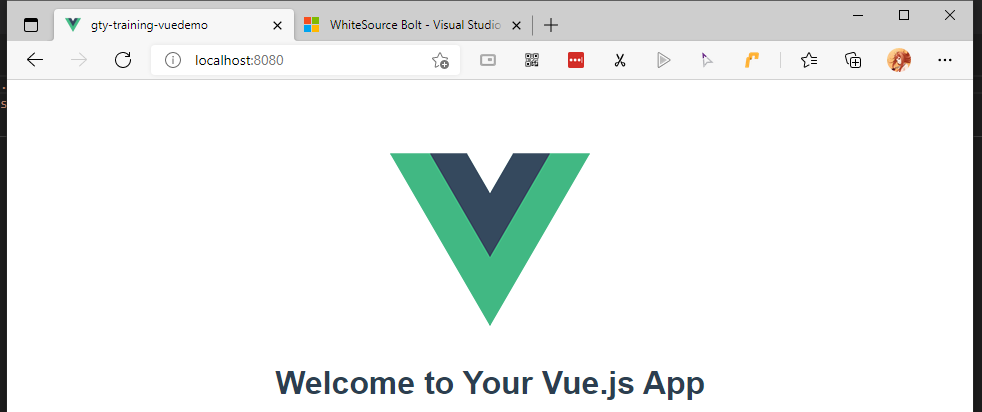This screenshot has width=982, height=412.
Task: Open Collections panel
Action: coord(854,60)
